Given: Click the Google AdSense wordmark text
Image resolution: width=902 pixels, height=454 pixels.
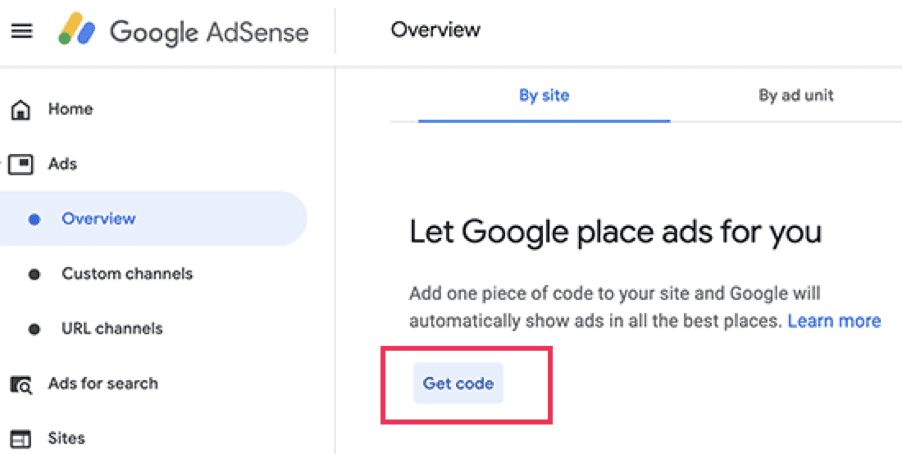Looking at the screenshot, I should [209, 32].
